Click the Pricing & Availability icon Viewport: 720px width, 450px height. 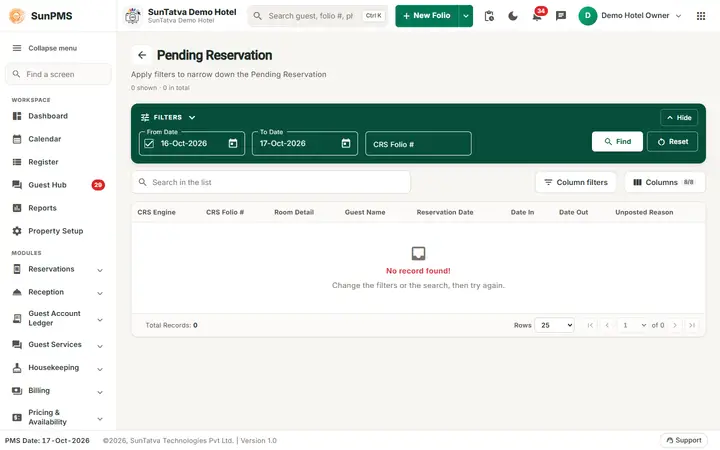[x=17, y=417]
